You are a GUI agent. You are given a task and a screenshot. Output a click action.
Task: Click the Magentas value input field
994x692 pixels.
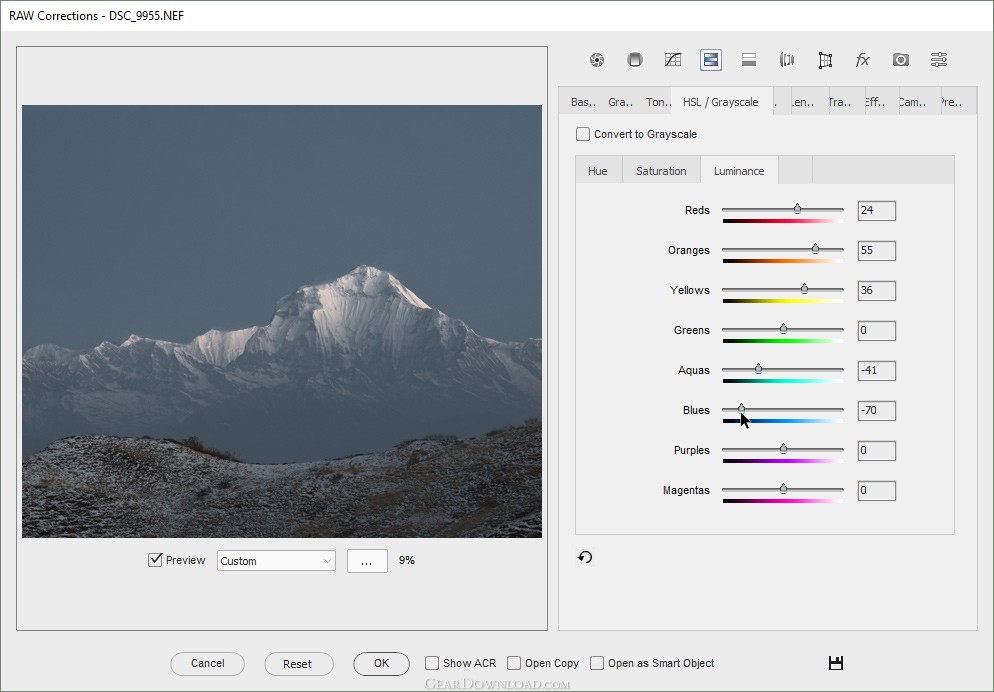(x=877, y=490)
